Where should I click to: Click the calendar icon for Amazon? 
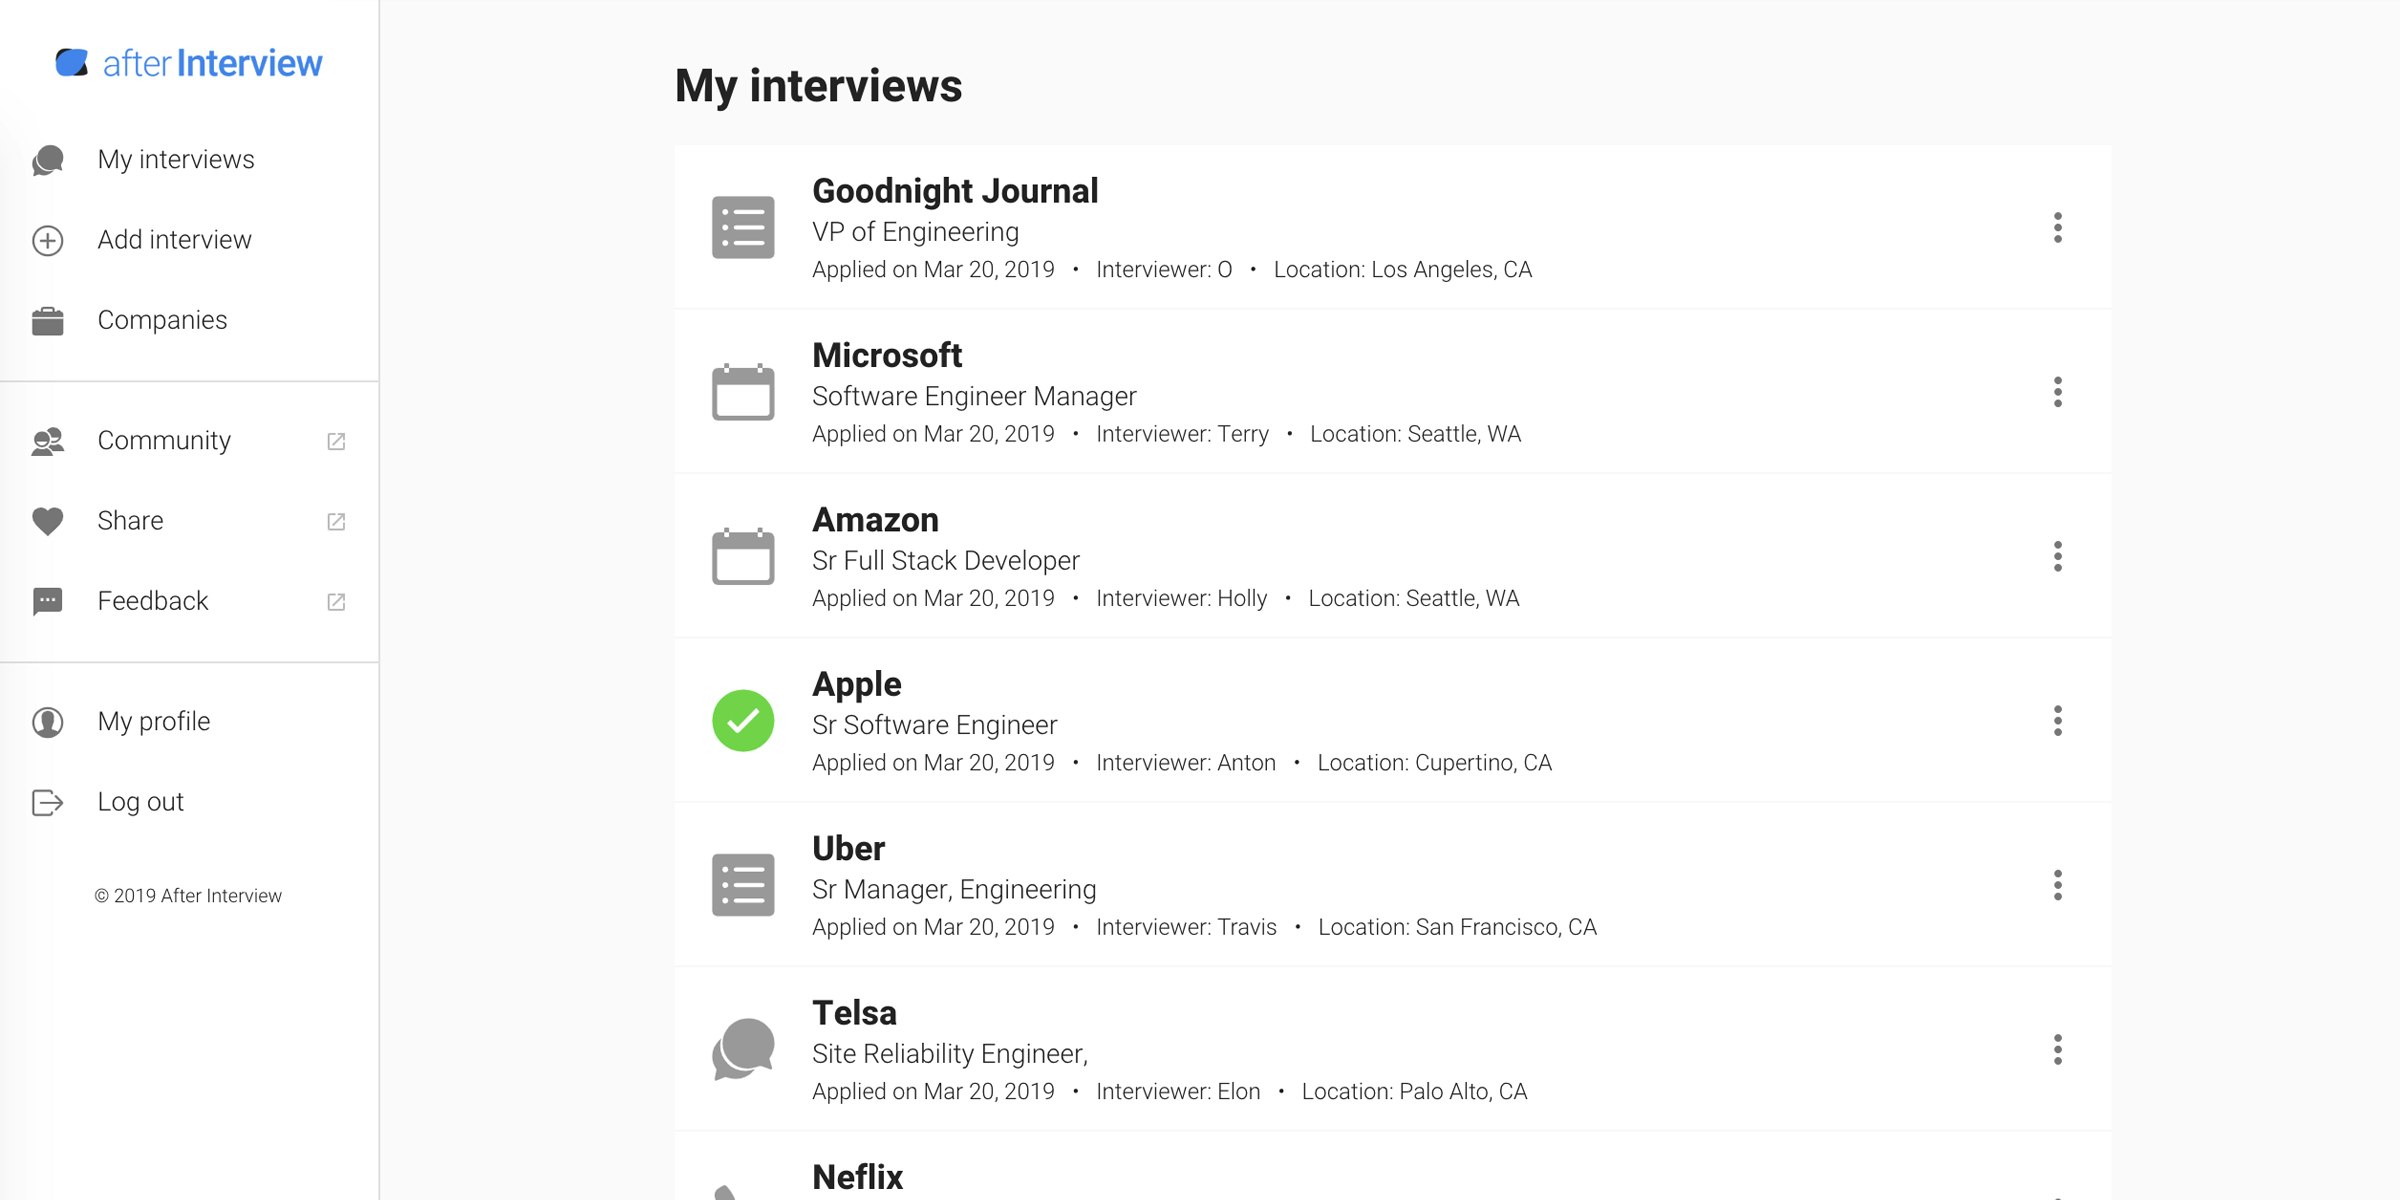click(743, 555)
